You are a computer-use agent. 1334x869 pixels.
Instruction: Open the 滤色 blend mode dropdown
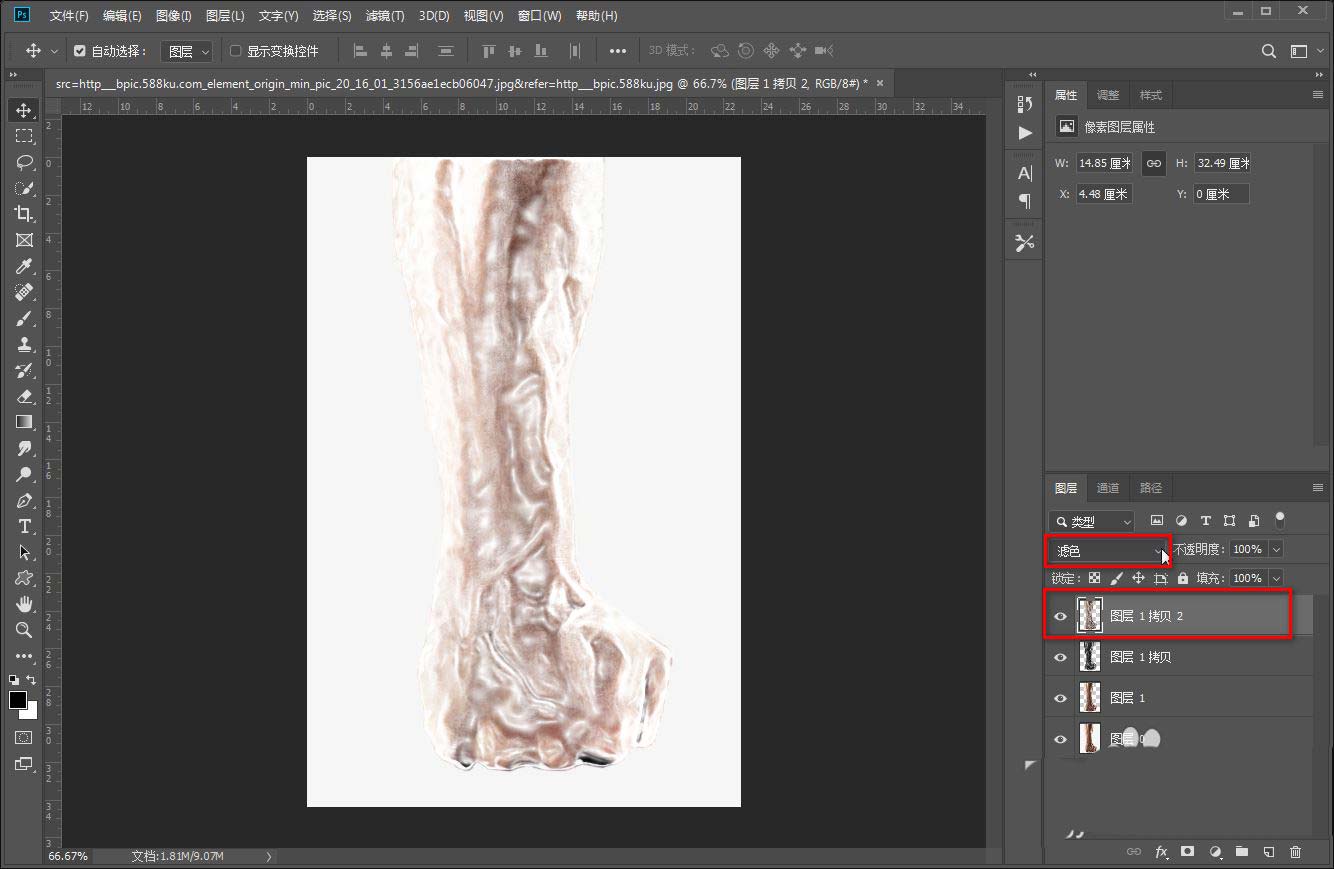1108,551
